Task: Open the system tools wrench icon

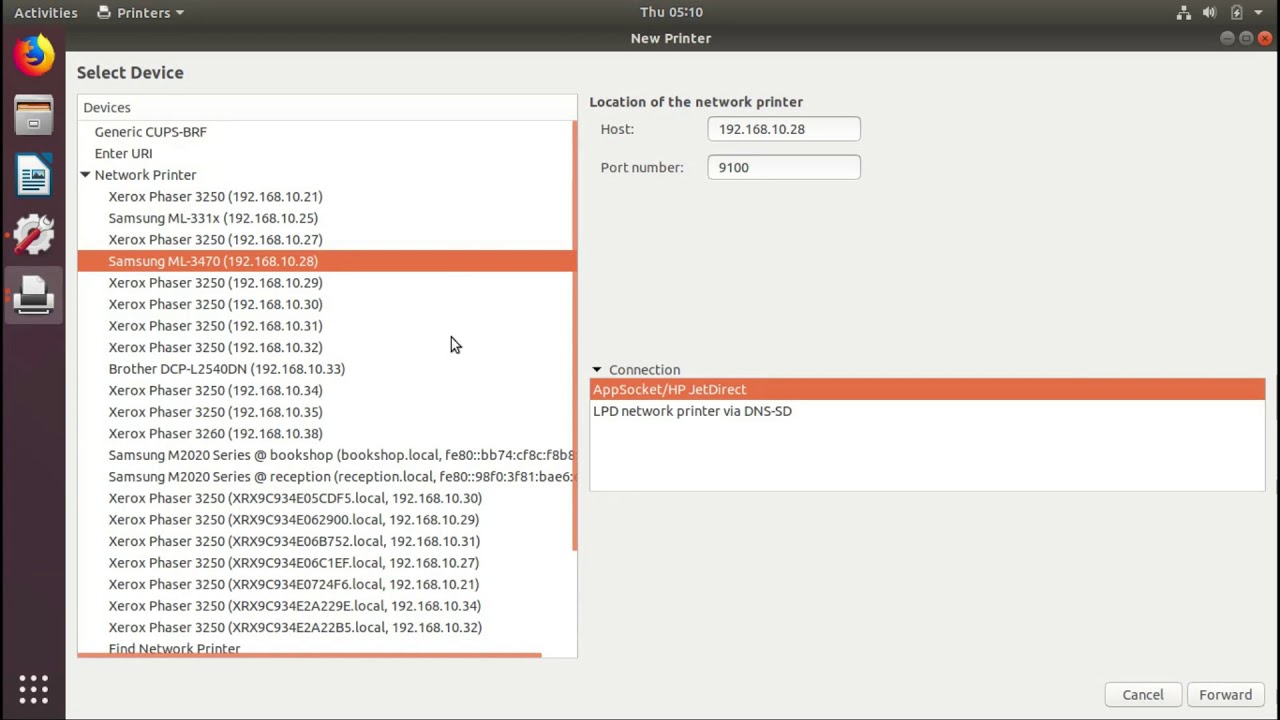Action: point(33,236)
